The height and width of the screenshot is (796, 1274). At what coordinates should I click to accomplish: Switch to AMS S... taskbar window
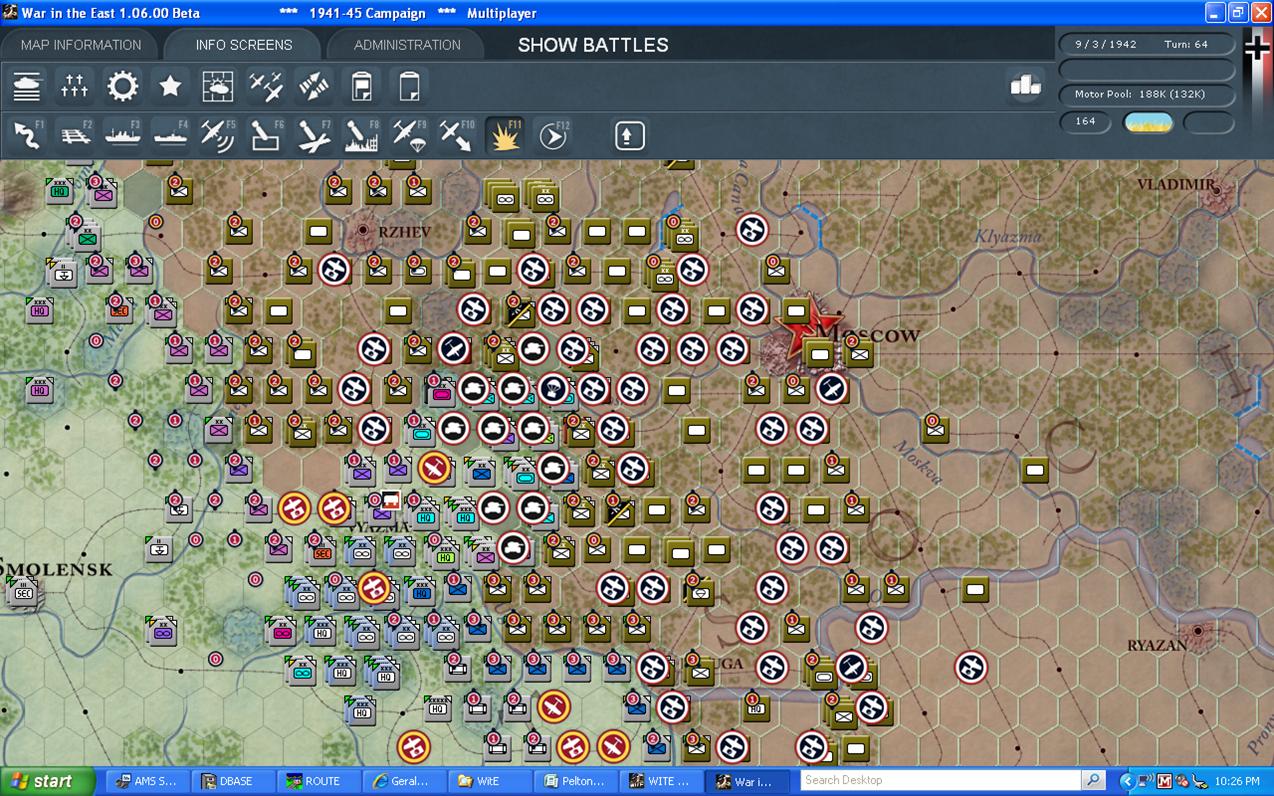(147, 781)
